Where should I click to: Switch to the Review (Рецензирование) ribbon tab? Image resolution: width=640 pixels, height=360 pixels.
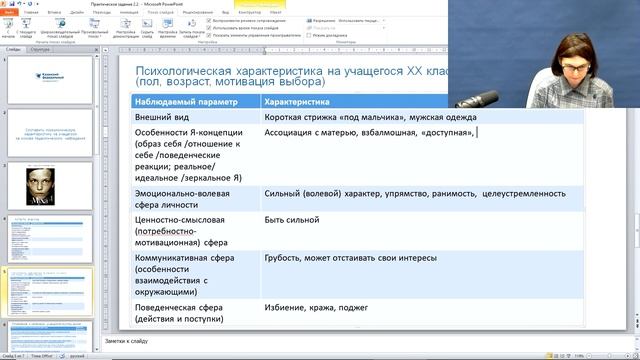[198, 12]
